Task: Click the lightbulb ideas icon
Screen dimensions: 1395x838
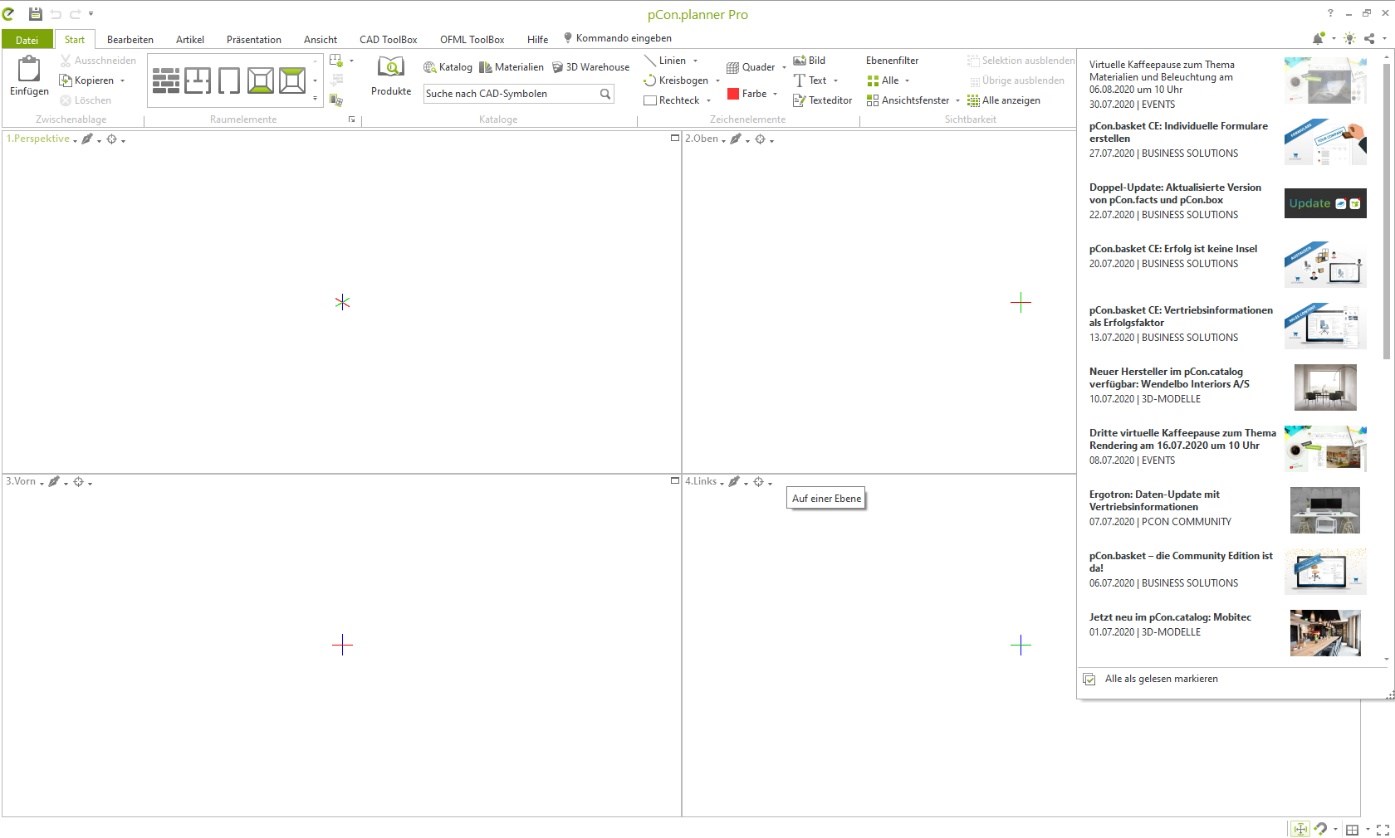Action: [x=1349, y=38]
